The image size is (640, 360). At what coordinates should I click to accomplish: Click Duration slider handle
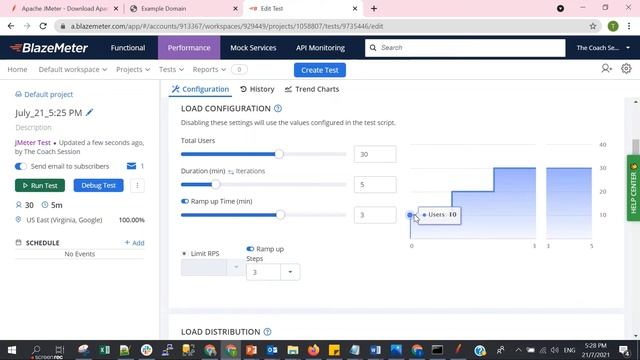216,184
